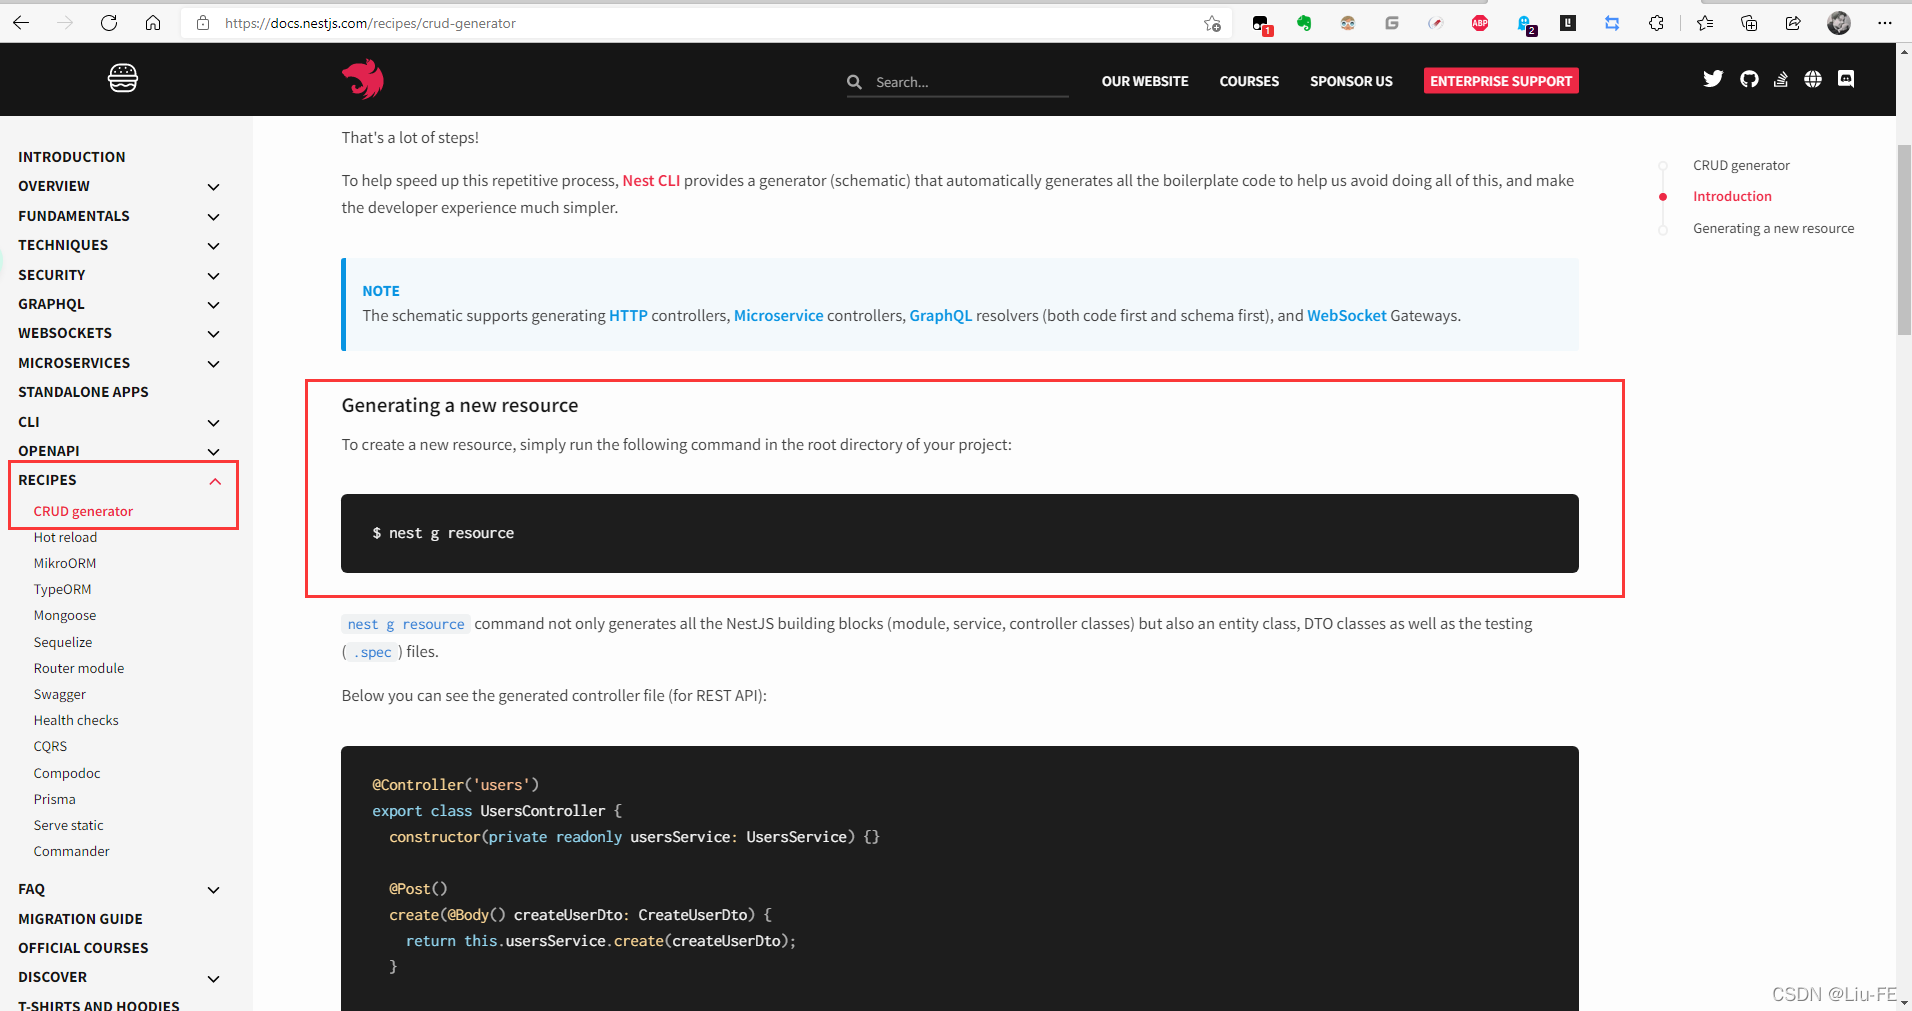Jump to Introduction in page outline
The image size is (1912, 1011).
coord(1732,196)
